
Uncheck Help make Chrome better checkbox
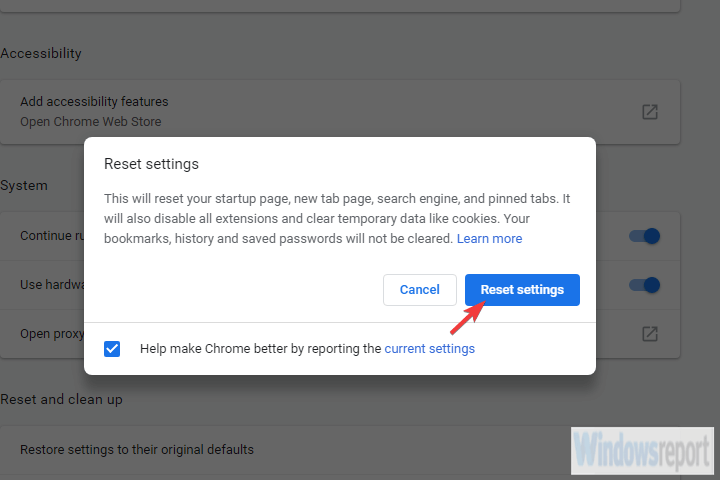pos(112,349)
